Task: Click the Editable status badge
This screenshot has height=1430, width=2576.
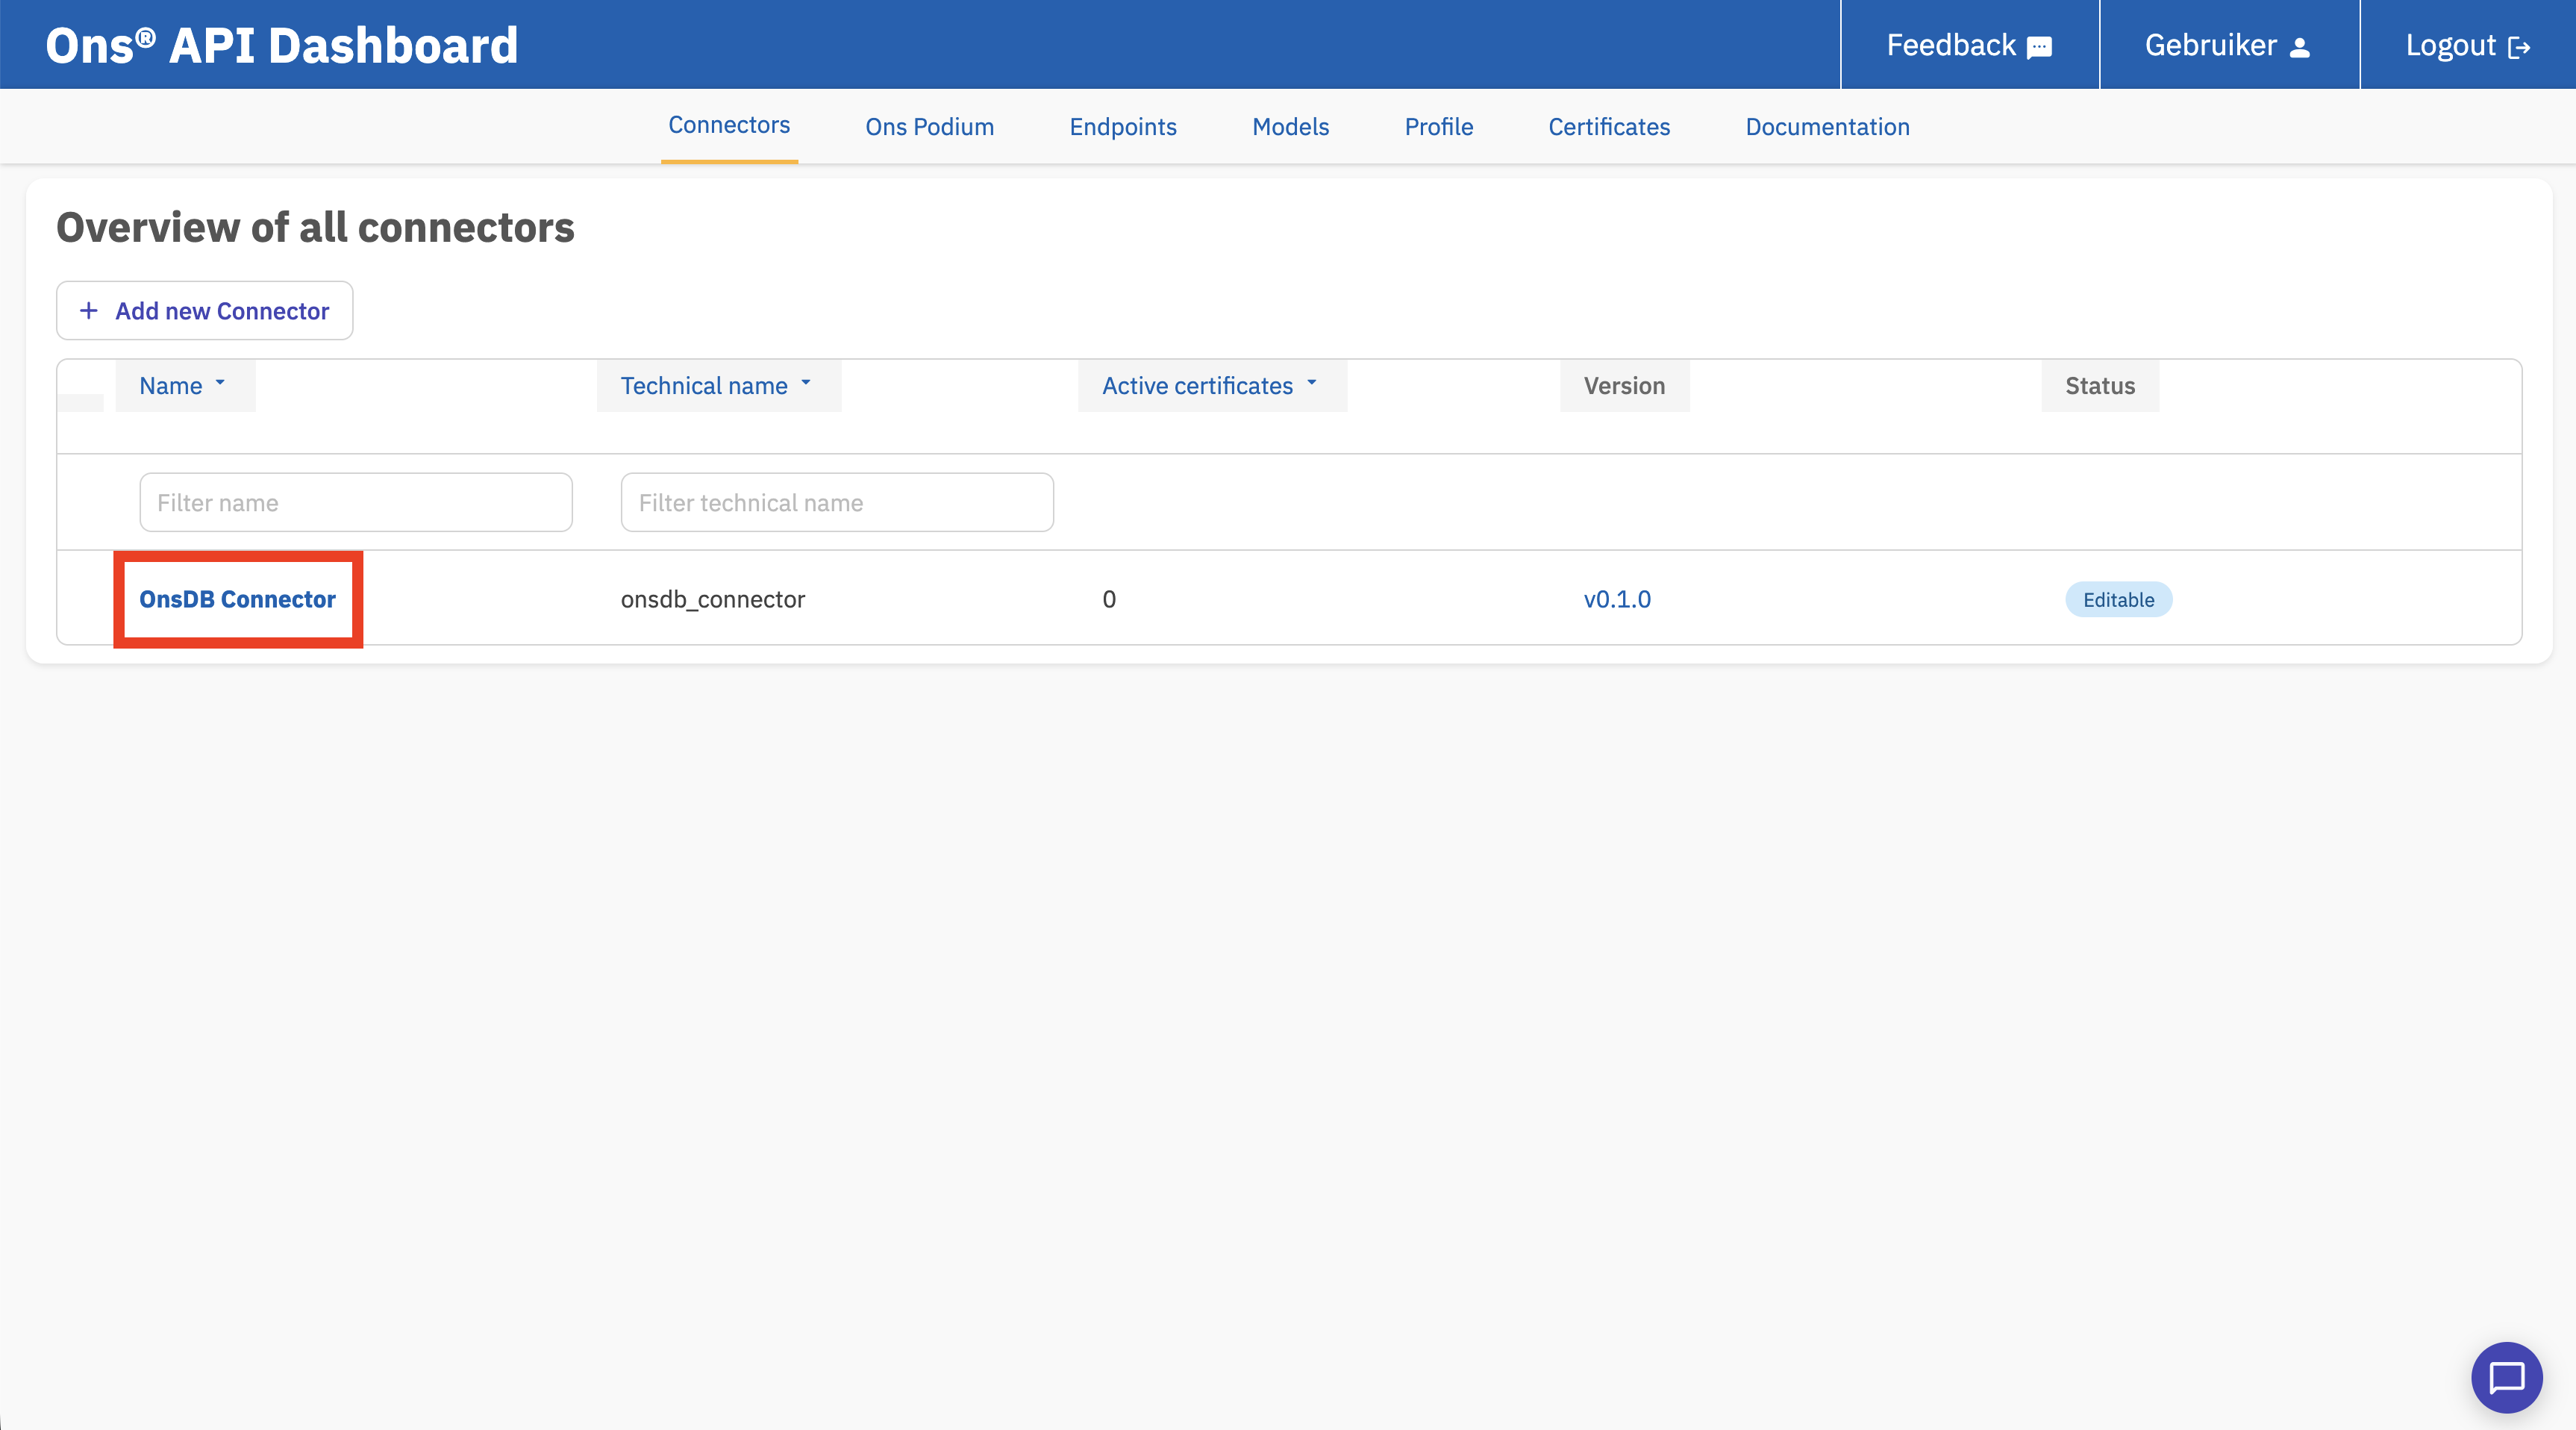Action: pyautogui.click(x=2118, y=599)
